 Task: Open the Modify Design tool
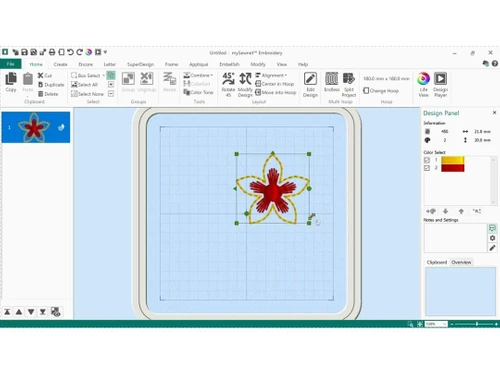(x=245, y=85)
